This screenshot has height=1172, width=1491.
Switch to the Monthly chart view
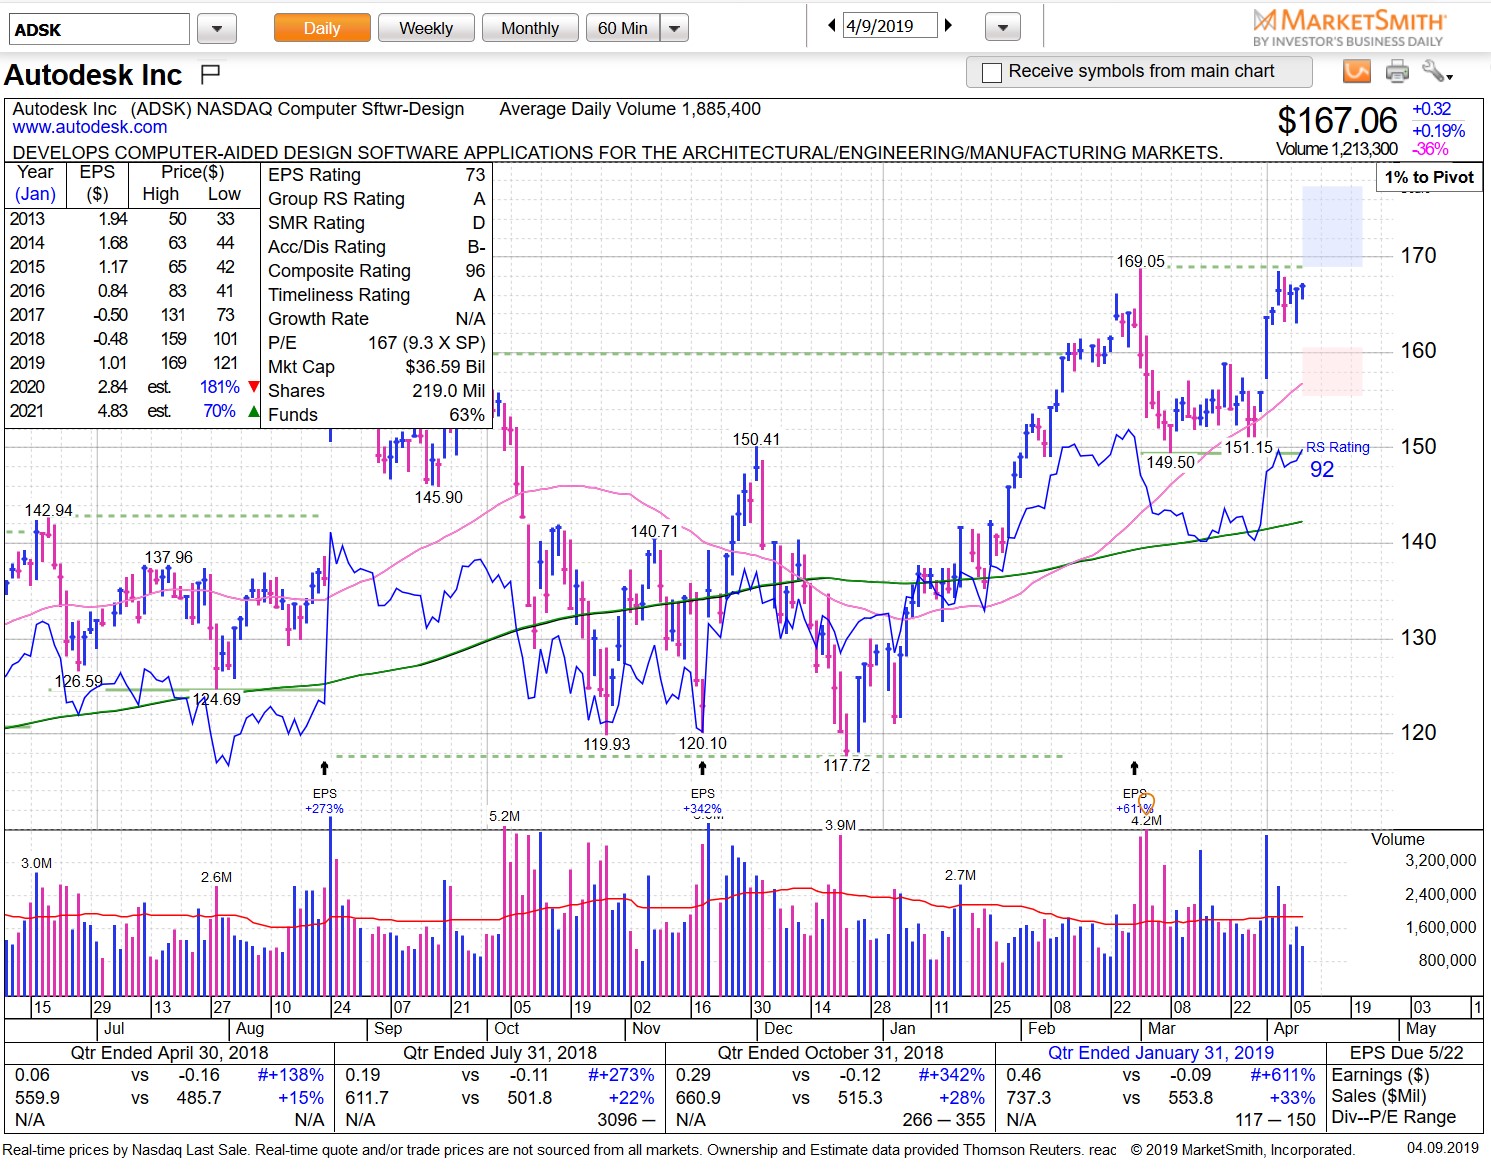pos(530,27)
